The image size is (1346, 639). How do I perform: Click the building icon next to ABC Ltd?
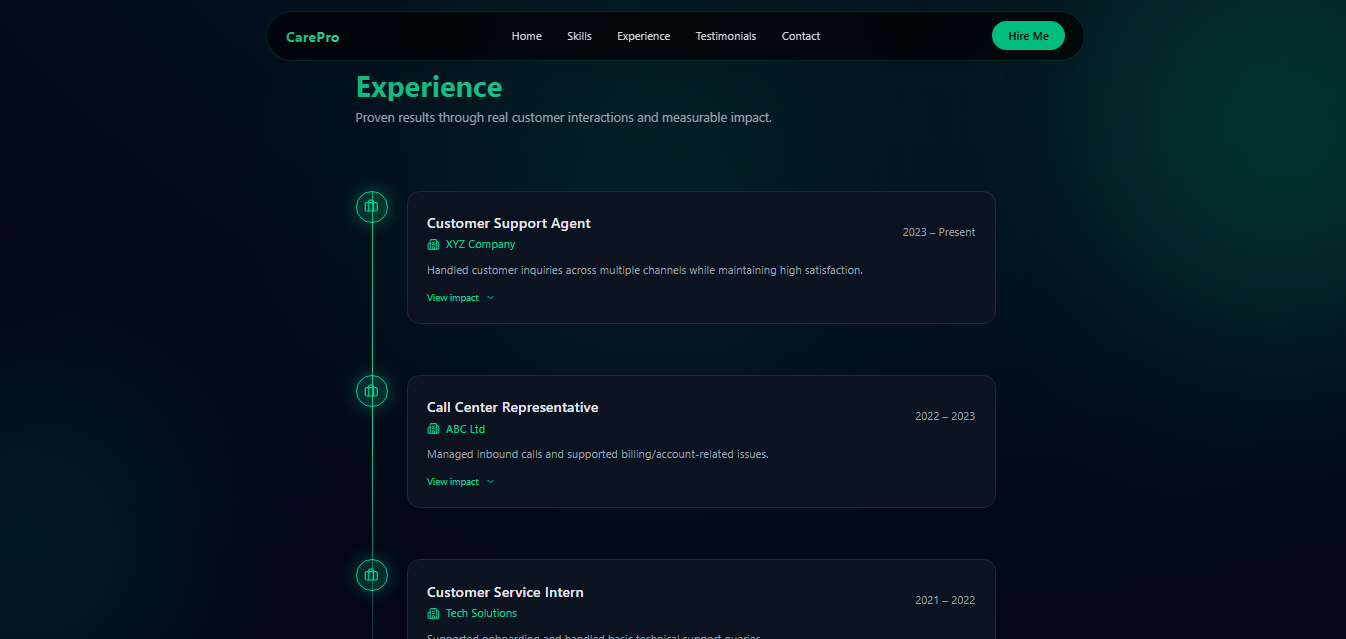(433, 429)
